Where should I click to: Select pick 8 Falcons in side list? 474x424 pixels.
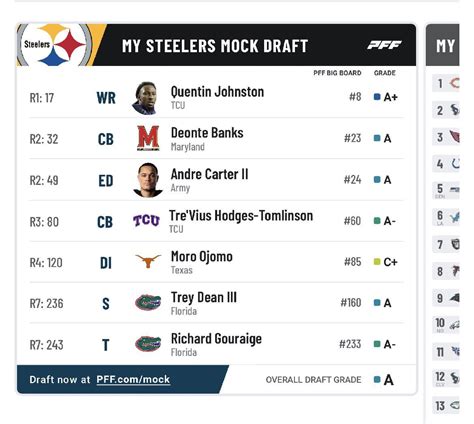(x=446, y=271)
